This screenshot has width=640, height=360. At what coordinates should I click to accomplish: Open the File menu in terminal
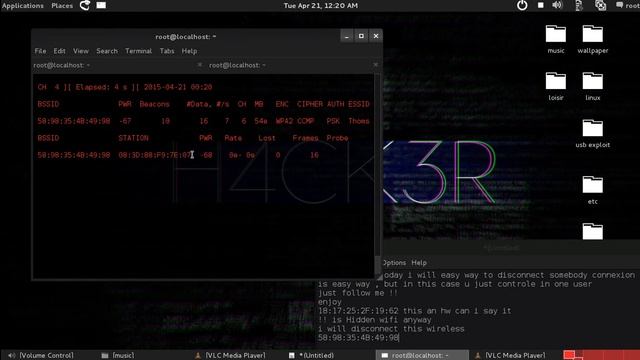click(40, 51)
